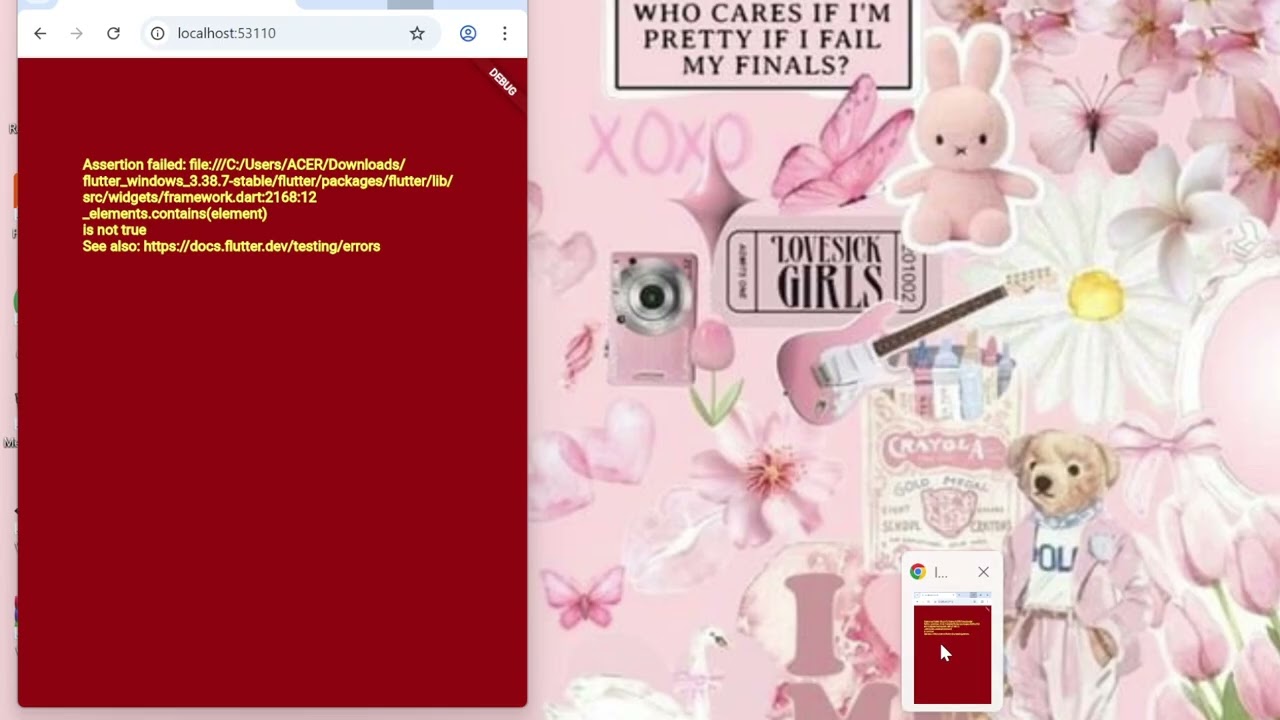This screenshot has height=720, width=1280.
Task: Click the '_elements.contains(element)' text
Action: click(175, 214)
